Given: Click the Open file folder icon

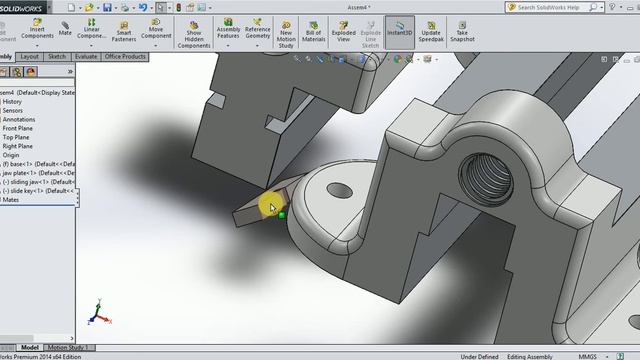Looking at the screenshot, I should (x=89, y=7).
